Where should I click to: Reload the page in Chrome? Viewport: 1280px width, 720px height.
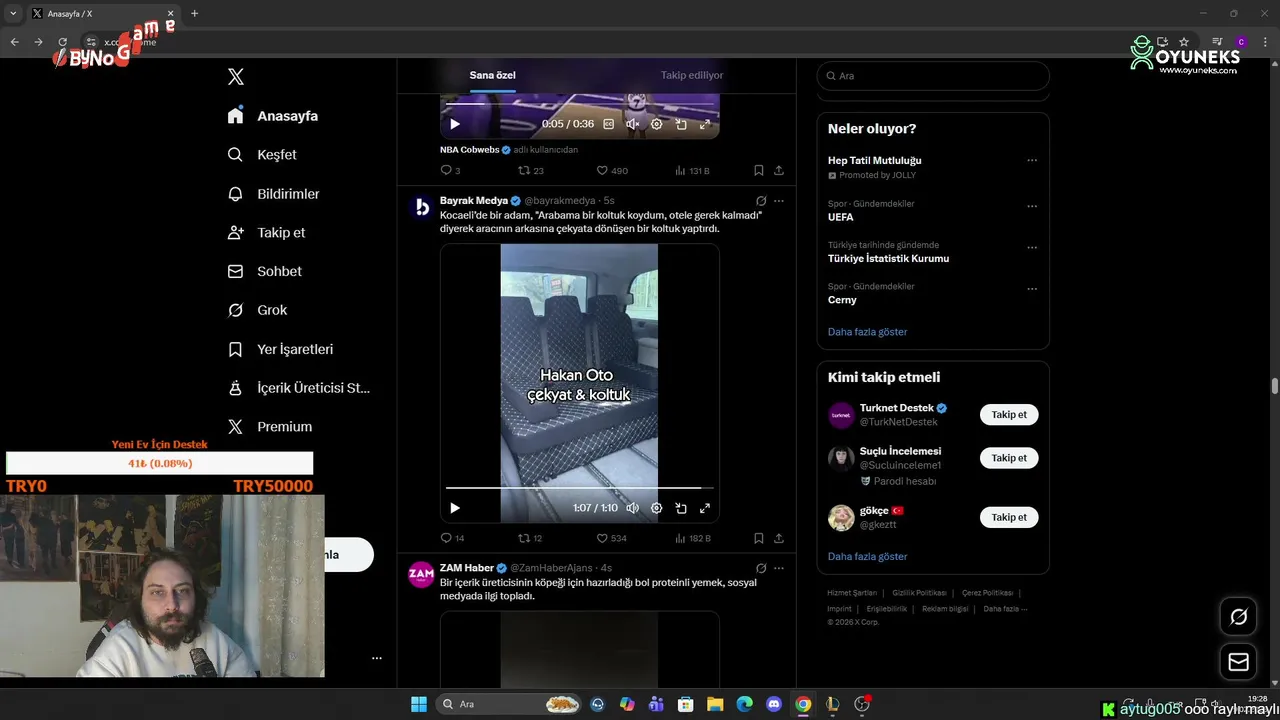pos(63,42)
